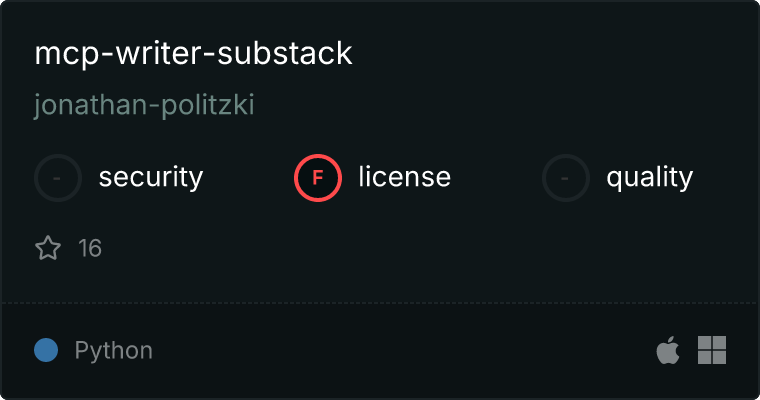Click the license label

pos(404,178)
